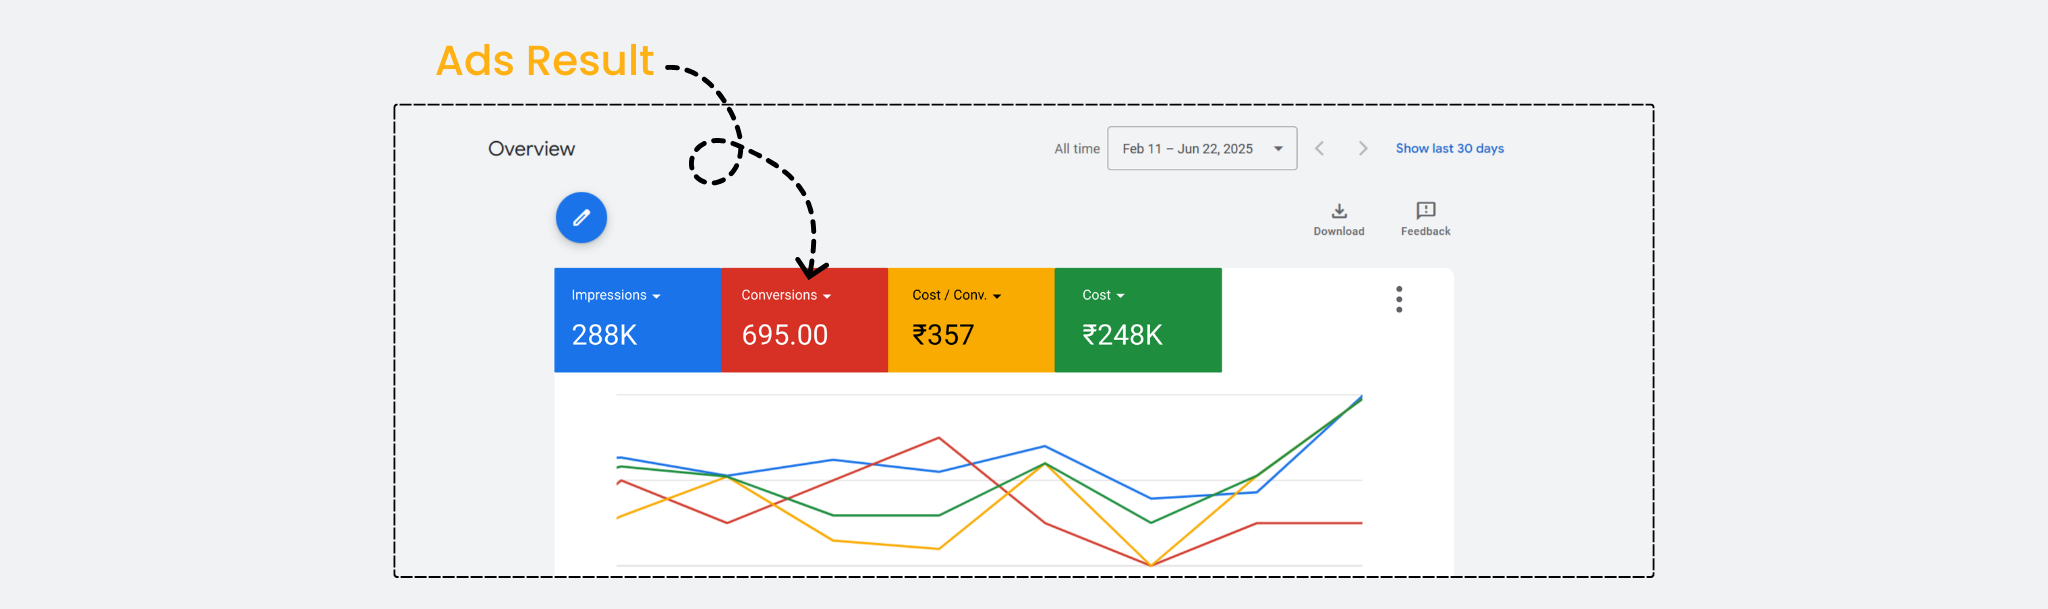Click the Download icon
This screenshot has height=609, width=2048.
point(1339,211)
